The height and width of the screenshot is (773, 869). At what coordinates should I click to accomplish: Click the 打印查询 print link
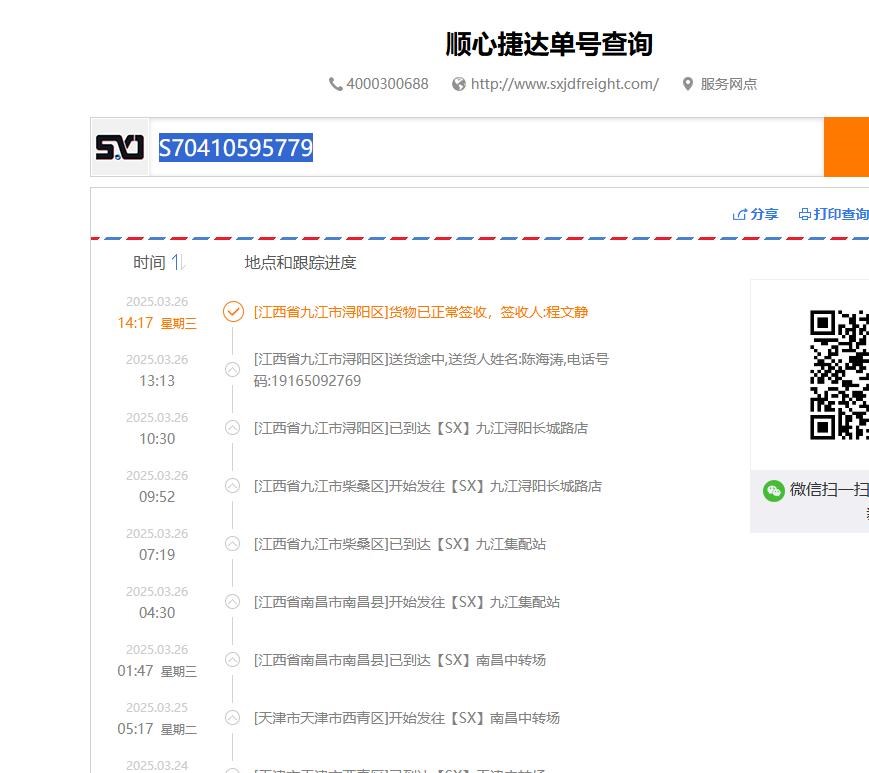pos(841,214)
